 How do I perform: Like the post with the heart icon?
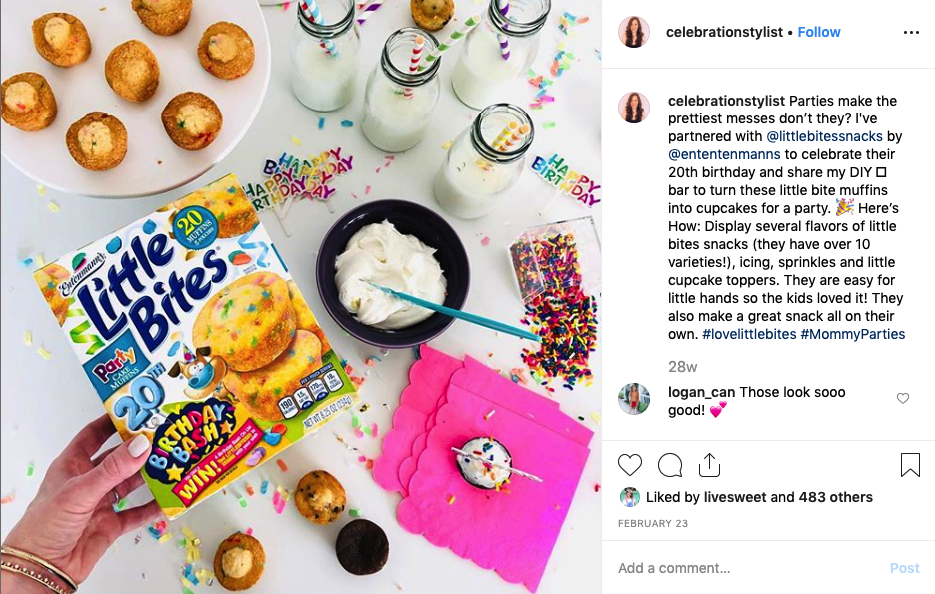pyautogui.click(x=630, y=465)
